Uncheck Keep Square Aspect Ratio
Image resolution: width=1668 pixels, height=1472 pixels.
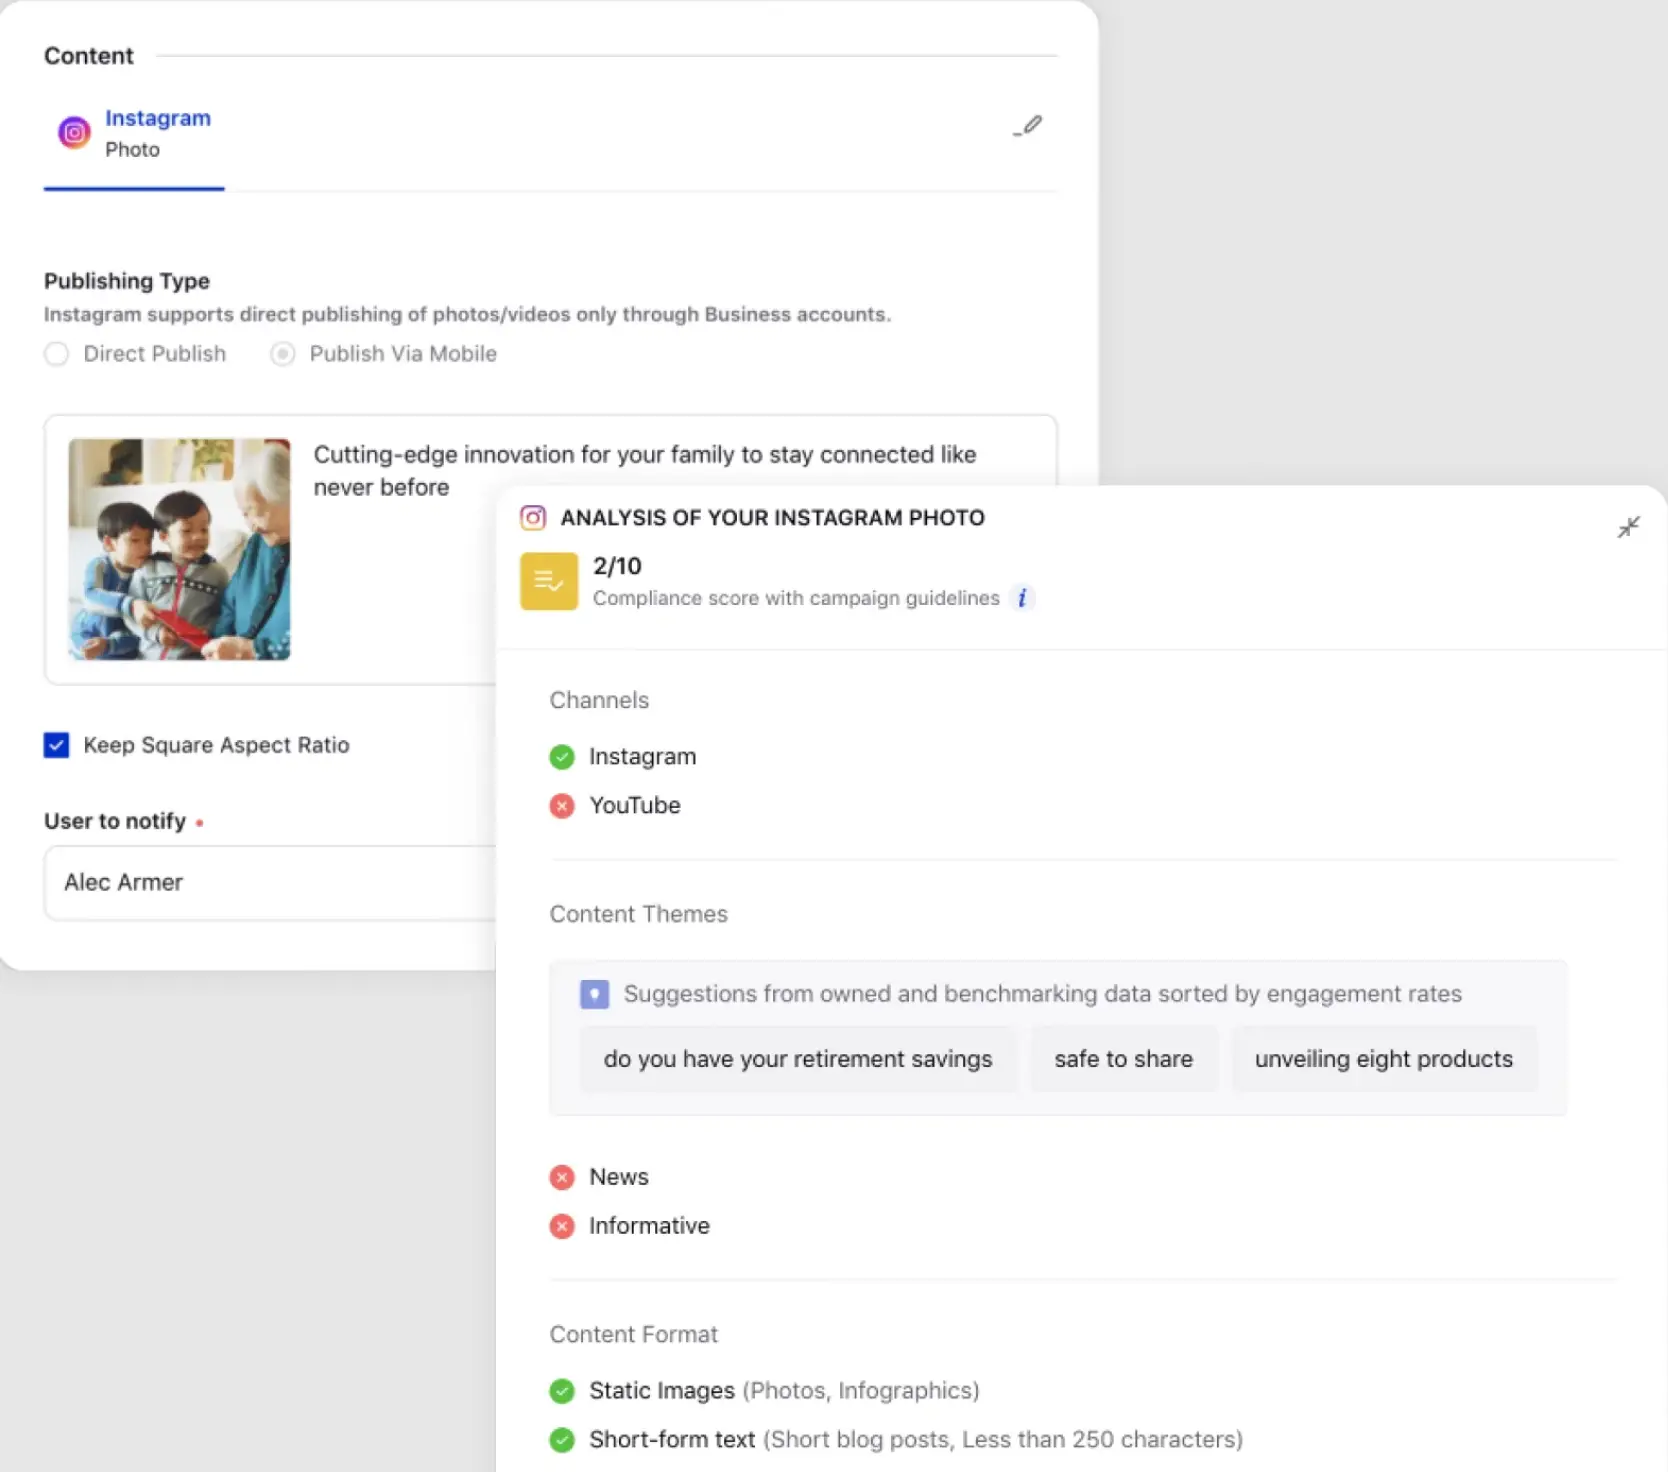(x=56, y=744)
